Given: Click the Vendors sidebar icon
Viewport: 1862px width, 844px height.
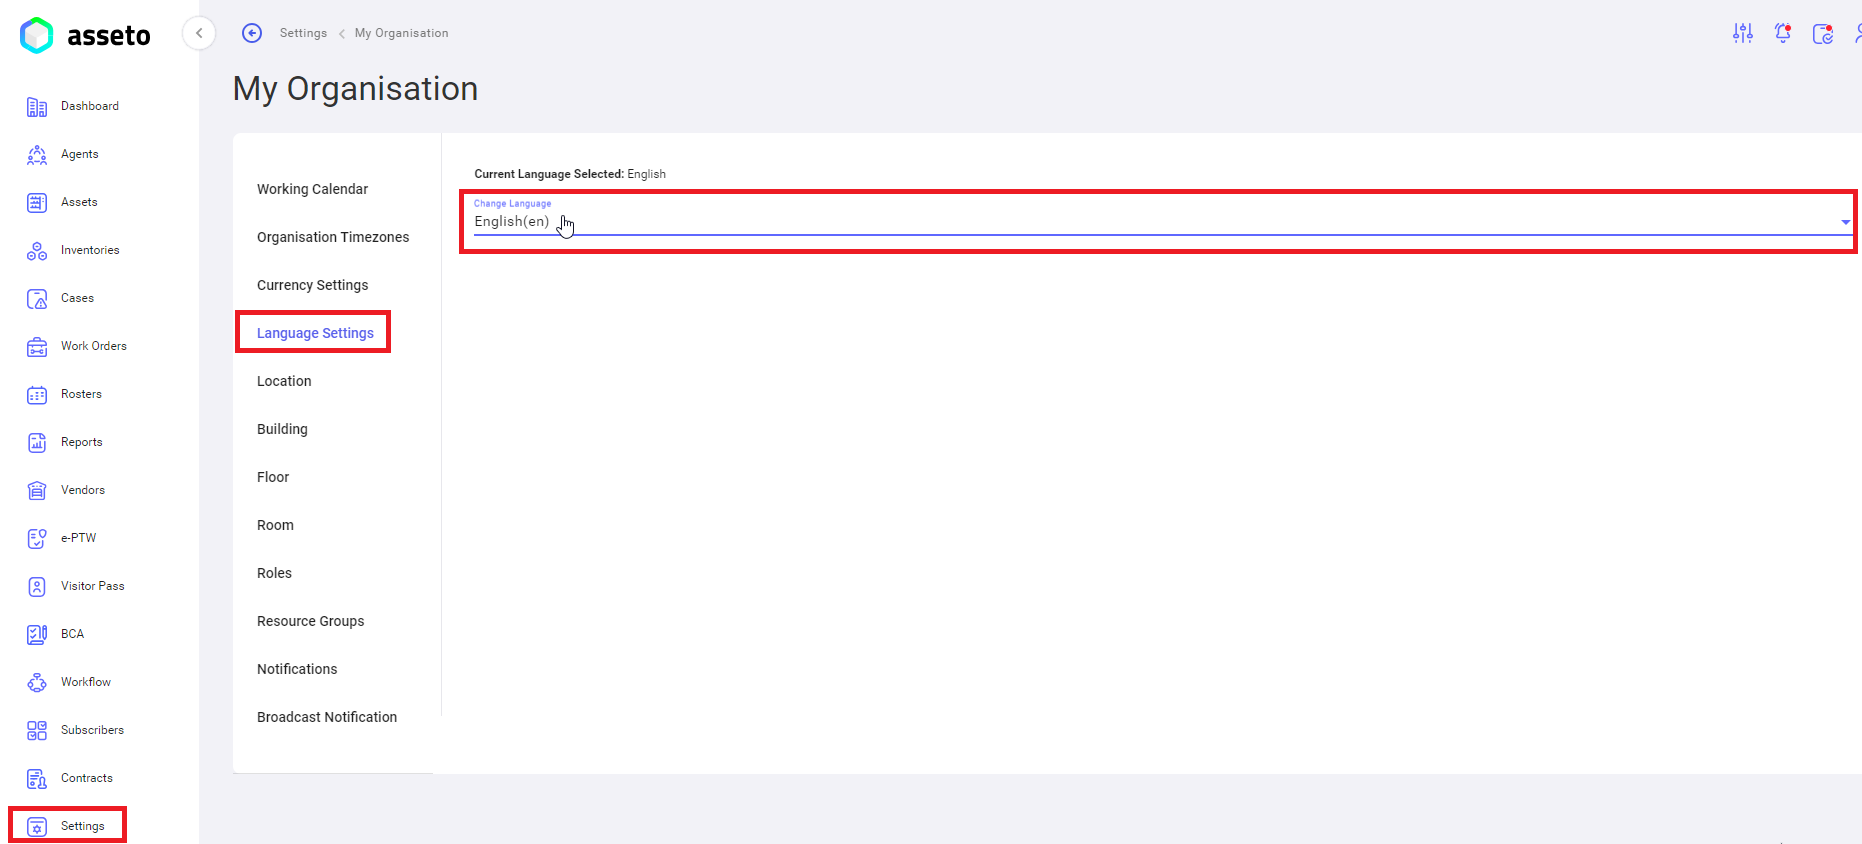Looking at the screenshot, I should click(x=37, y=490).
